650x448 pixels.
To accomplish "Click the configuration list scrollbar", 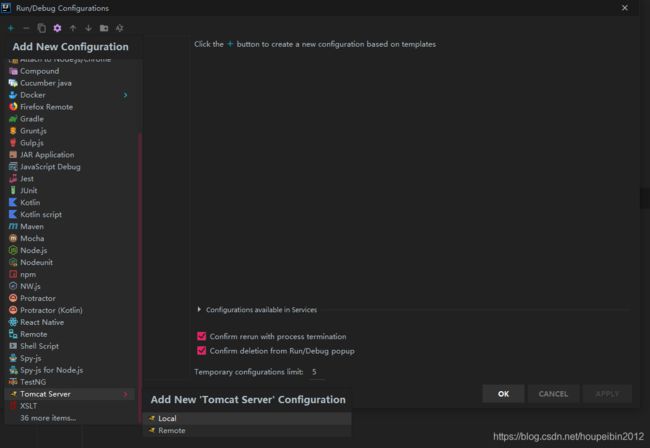I will tap(140, 278).
